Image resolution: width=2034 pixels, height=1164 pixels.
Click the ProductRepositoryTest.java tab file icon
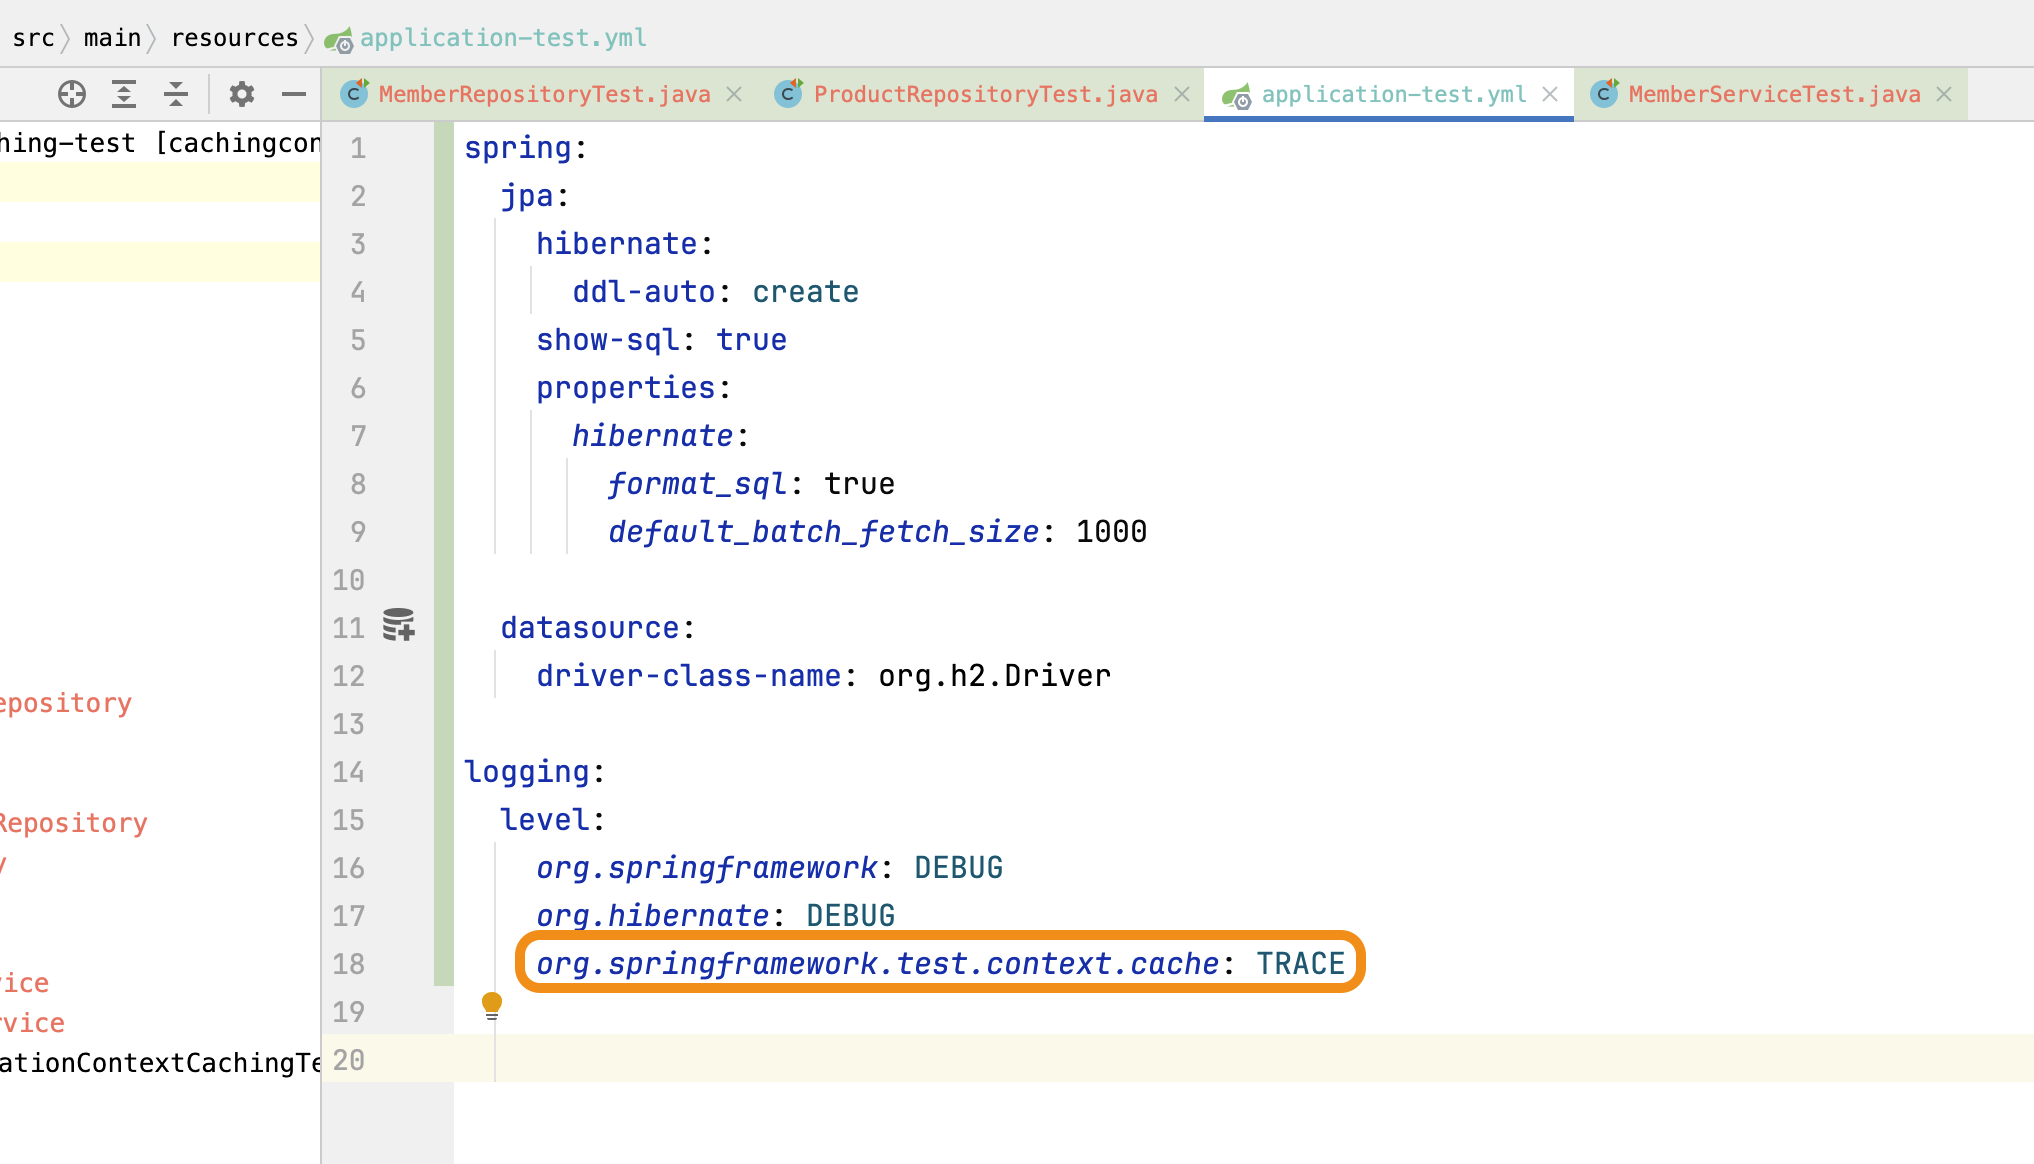point(789,94)
